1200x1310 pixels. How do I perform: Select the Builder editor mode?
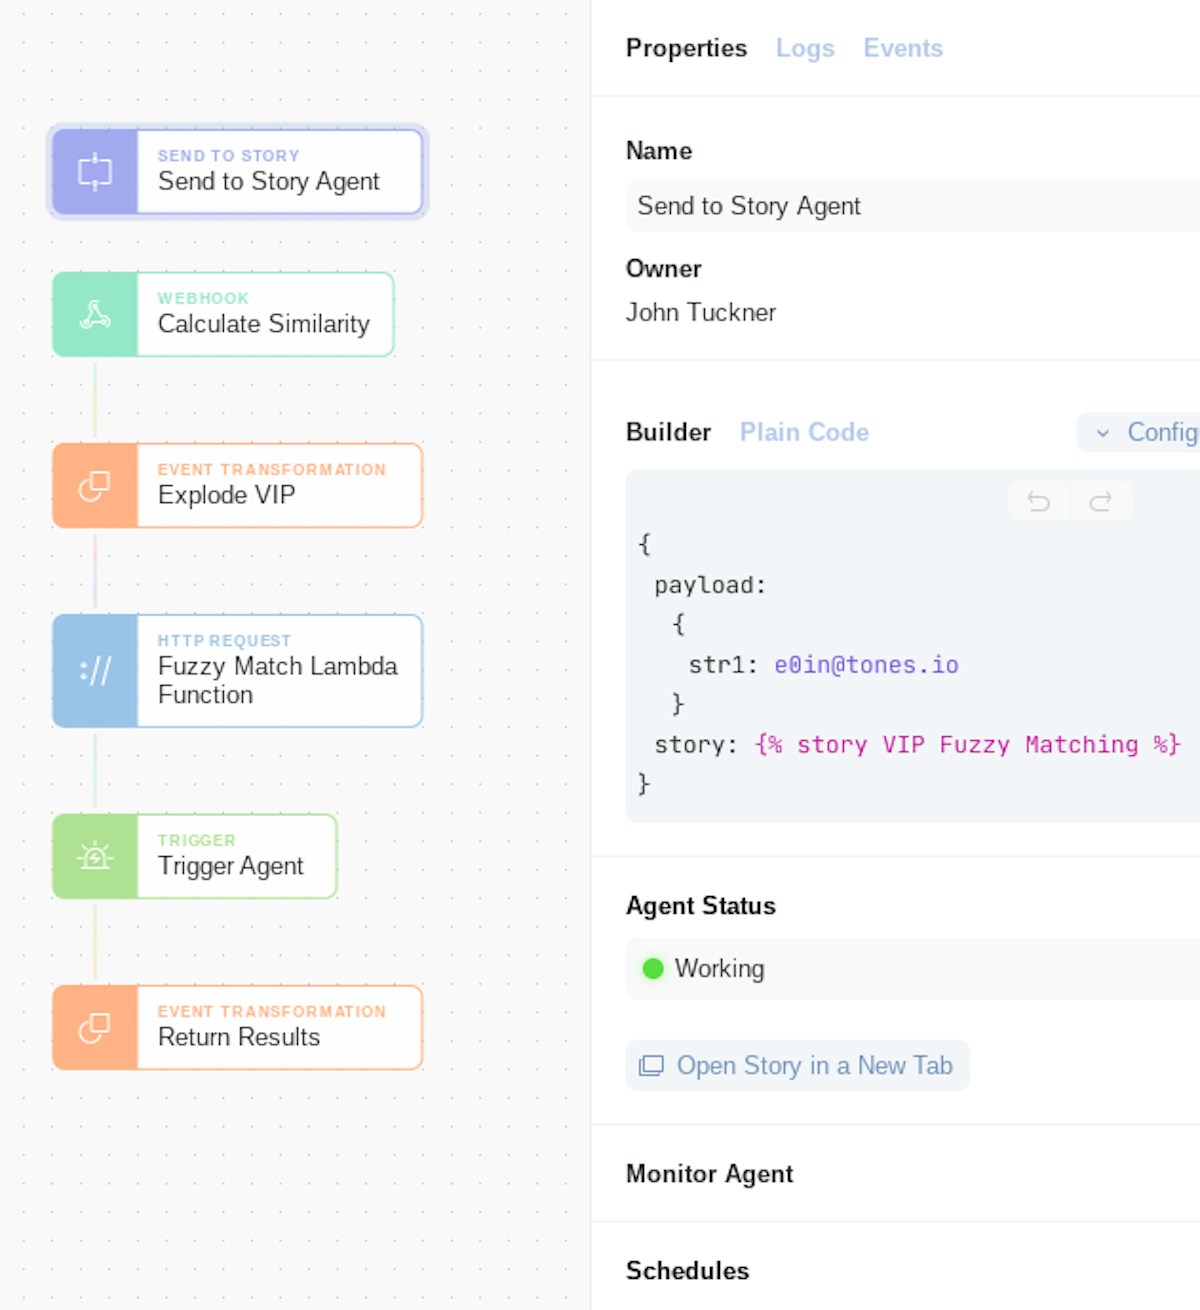(x=668, y=432)
